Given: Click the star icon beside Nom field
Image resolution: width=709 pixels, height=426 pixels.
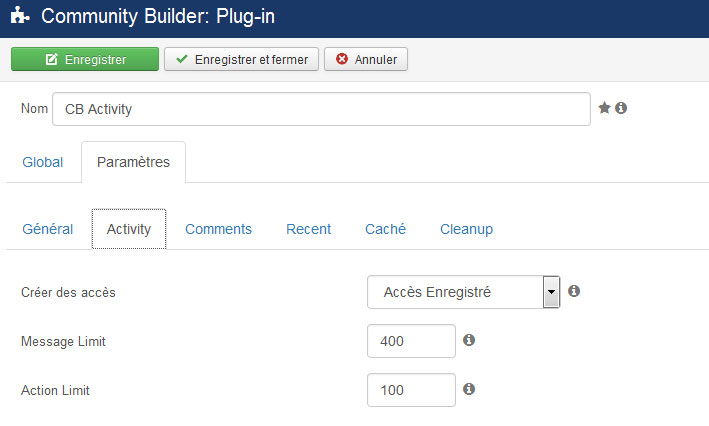Looking at the screenshot, I should coord(604,108).
